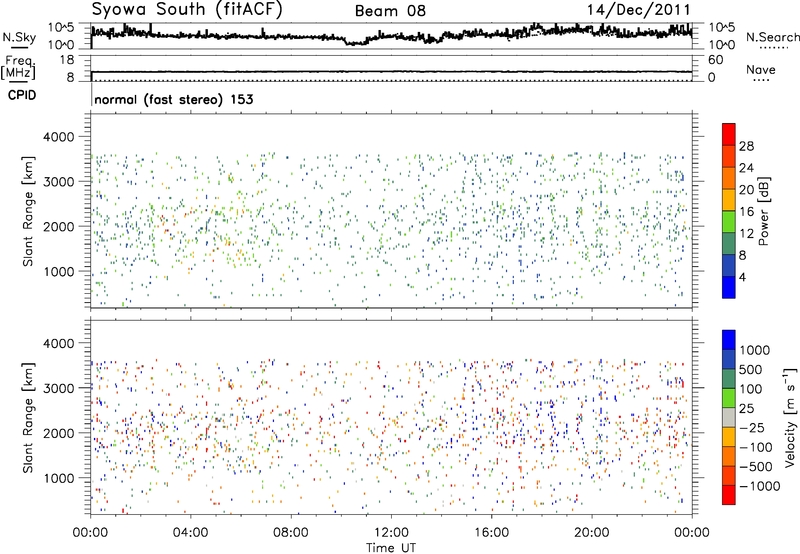
Task: Click the blue top of the Velocity colorbar
Action: [729, 340]
